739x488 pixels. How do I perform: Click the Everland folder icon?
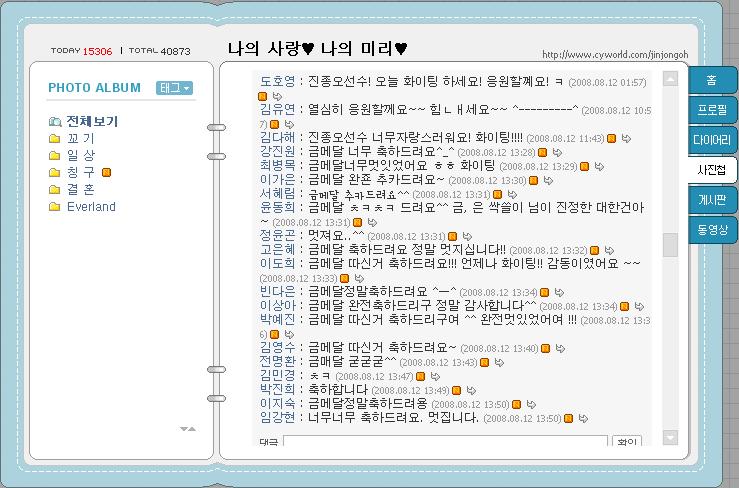tap(55, 207)
